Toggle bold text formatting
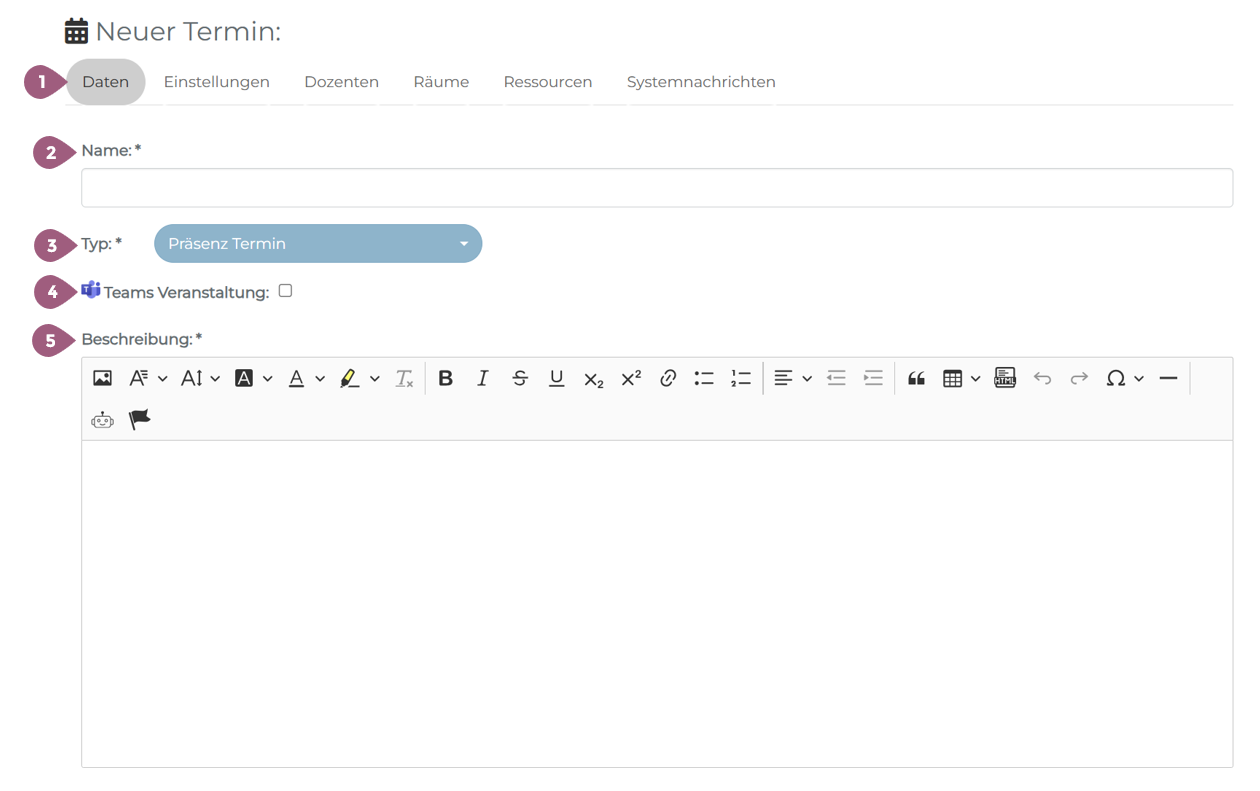 coord(446,378)
